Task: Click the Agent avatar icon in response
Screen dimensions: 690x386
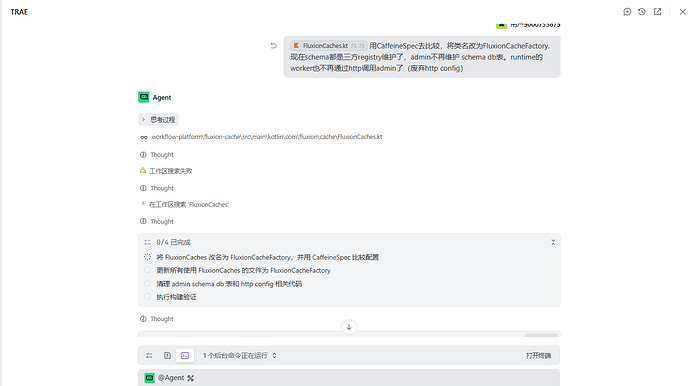Action: coord(143,97)
